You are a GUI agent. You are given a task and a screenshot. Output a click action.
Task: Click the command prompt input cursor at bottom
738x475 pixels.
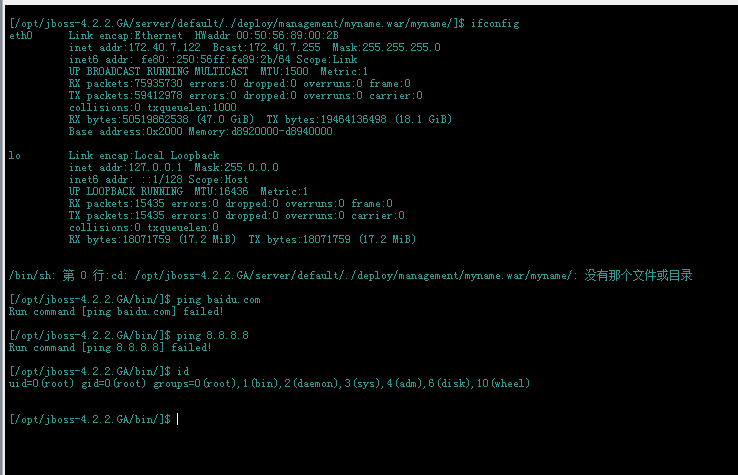(x=177, y=419)
